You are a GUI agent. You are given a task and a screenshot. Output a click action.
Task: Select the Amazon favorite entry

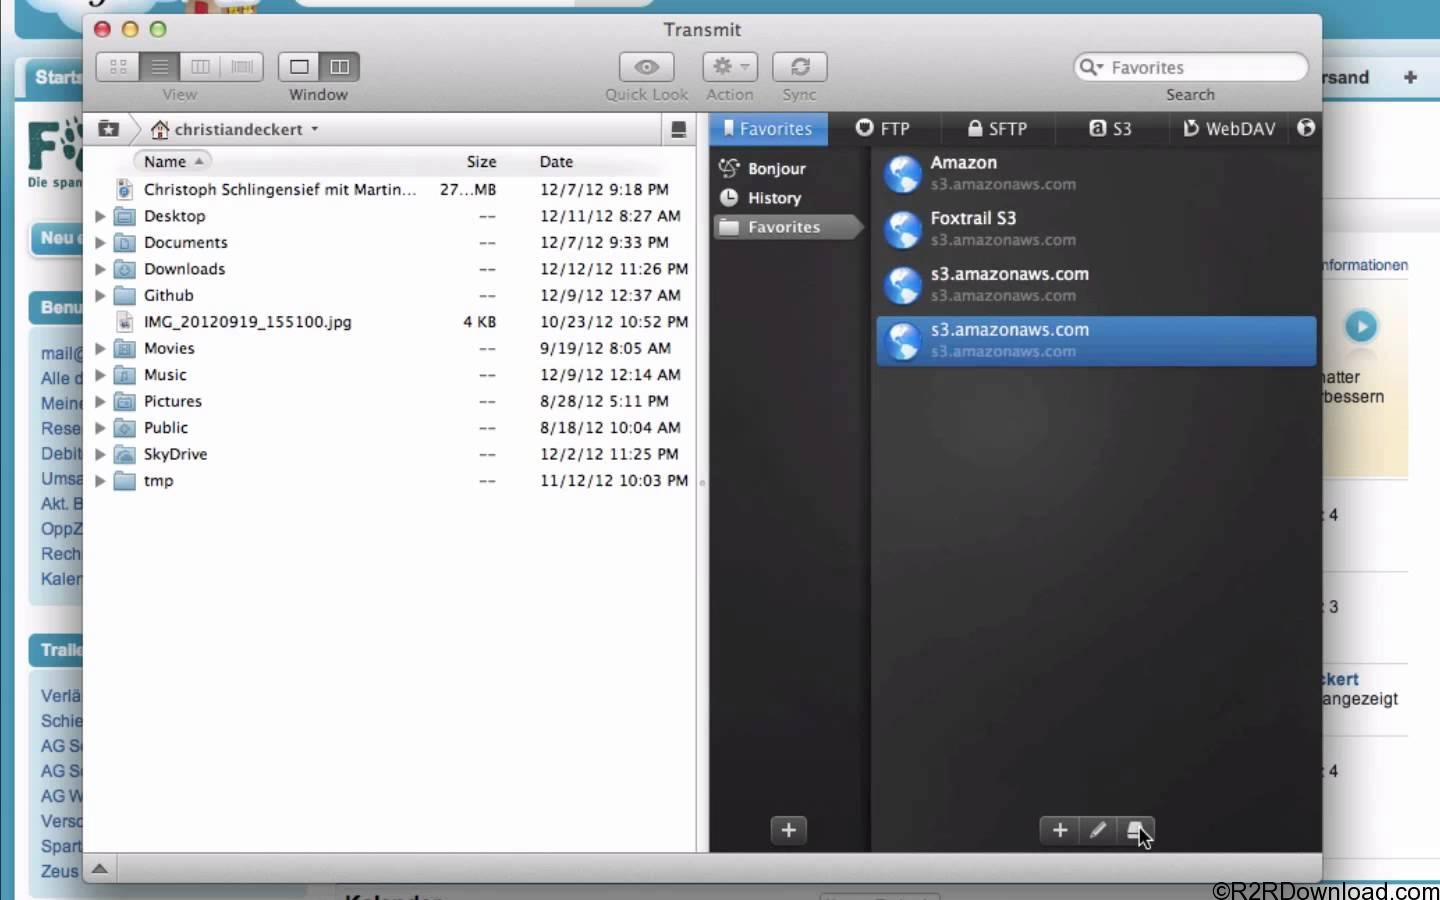1096,173
